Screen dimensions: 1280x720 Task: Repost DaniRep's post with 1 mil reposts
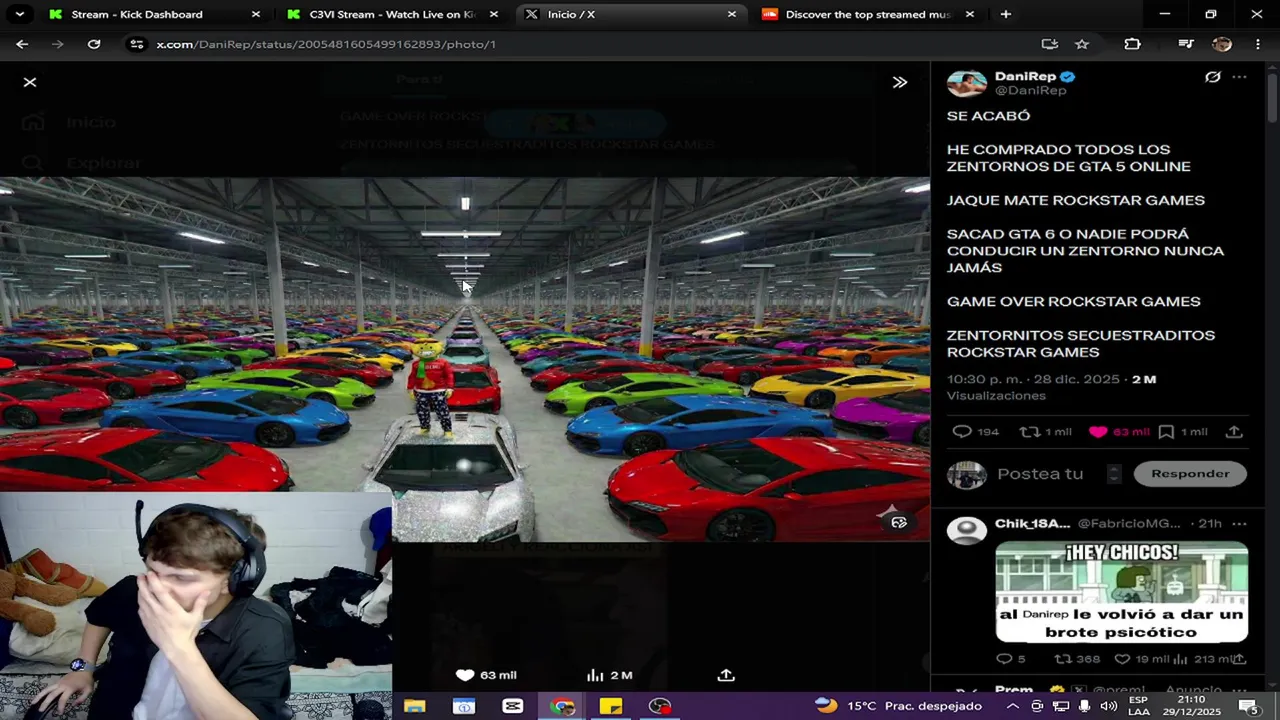click(1045, 432)
